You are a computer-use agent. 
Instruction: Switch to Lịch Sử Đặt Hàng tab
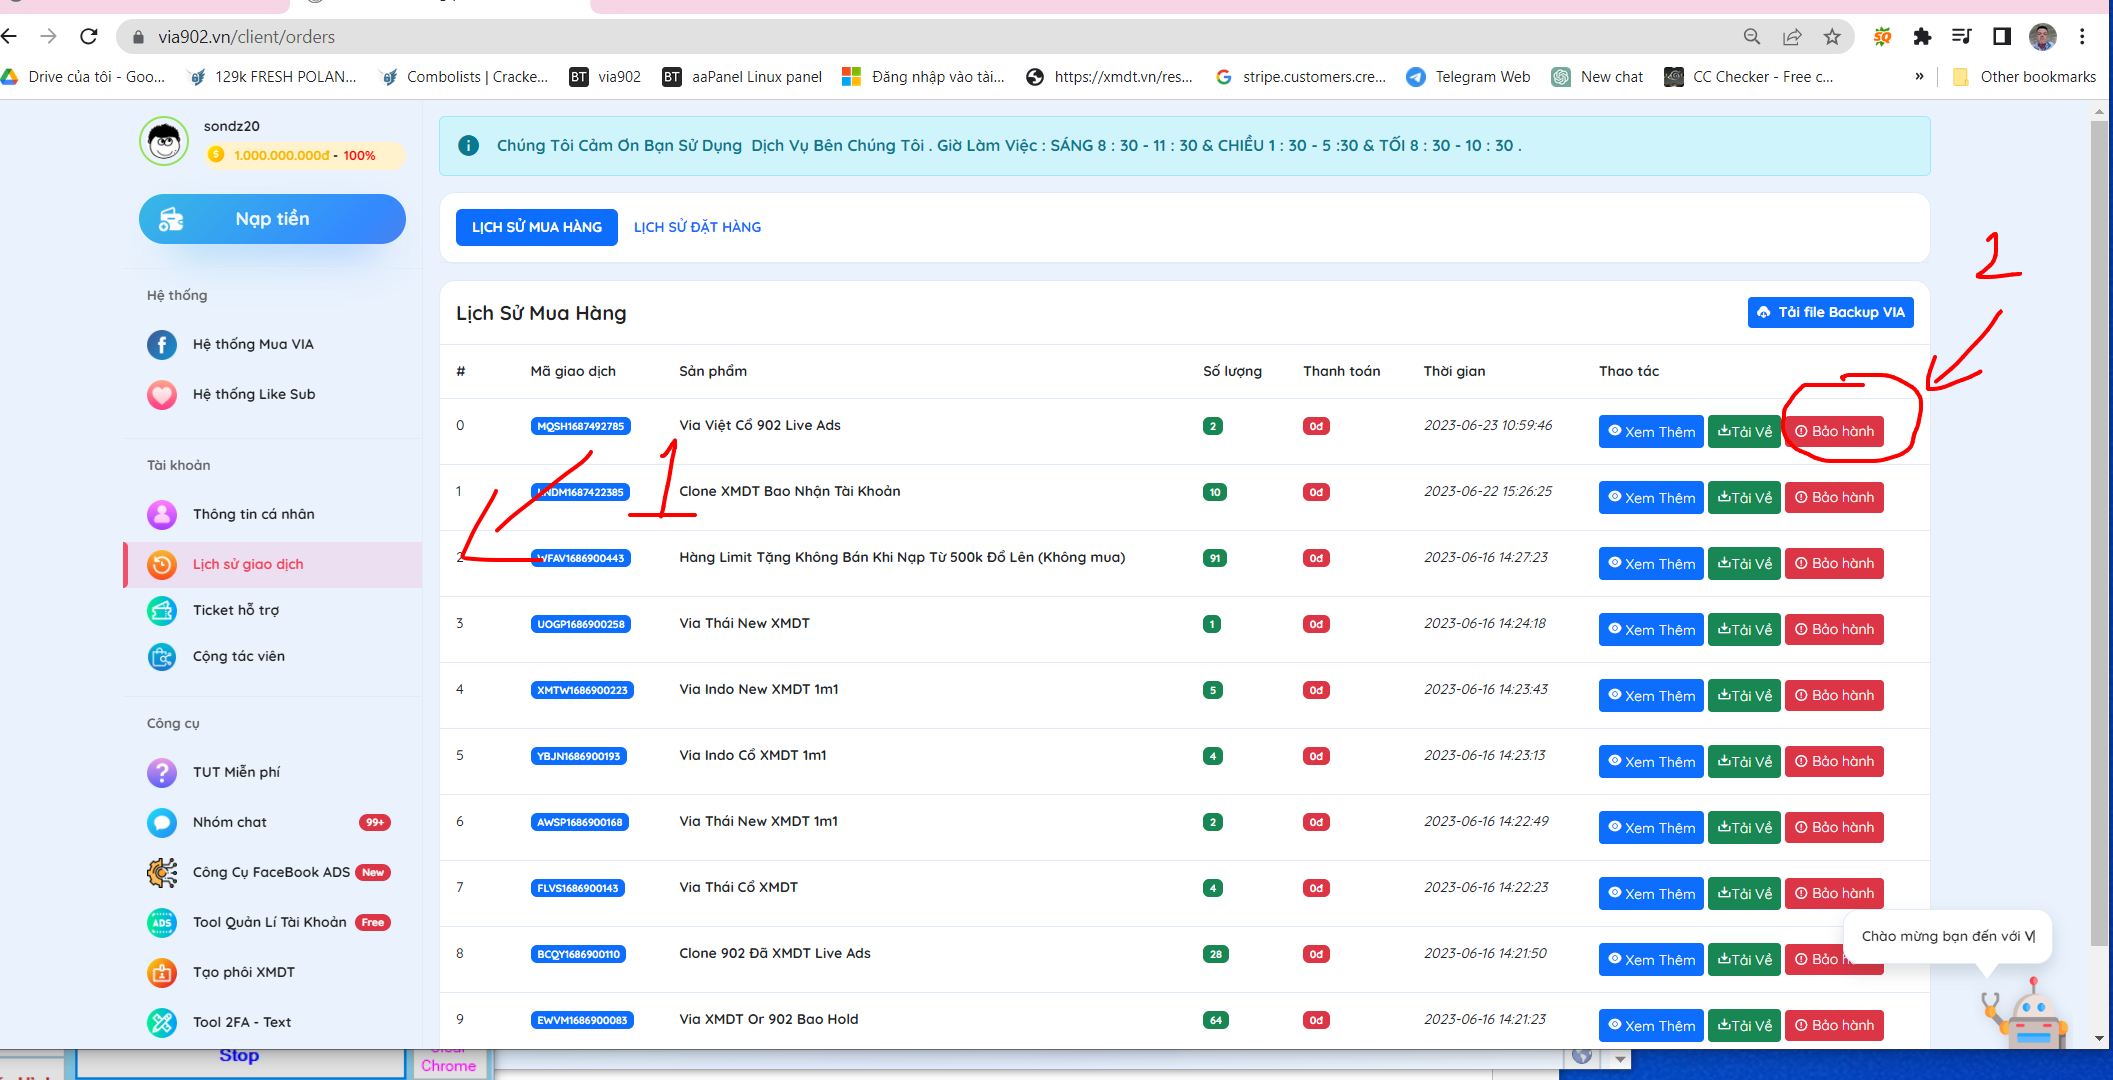coord(697,227)
